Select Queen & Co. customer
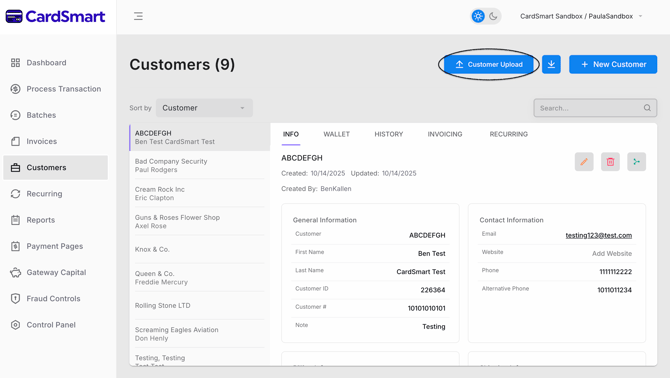 point(200,278)
